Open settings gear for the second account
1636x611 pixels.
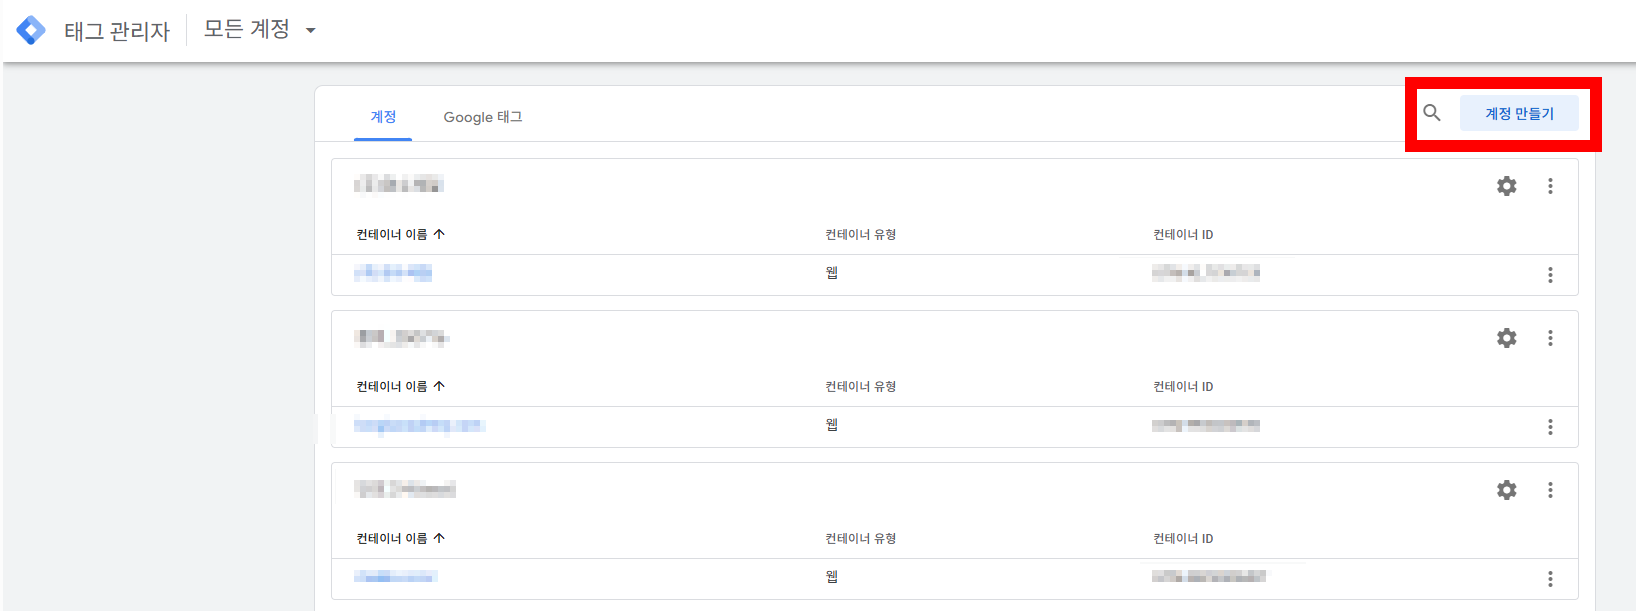1507,338
